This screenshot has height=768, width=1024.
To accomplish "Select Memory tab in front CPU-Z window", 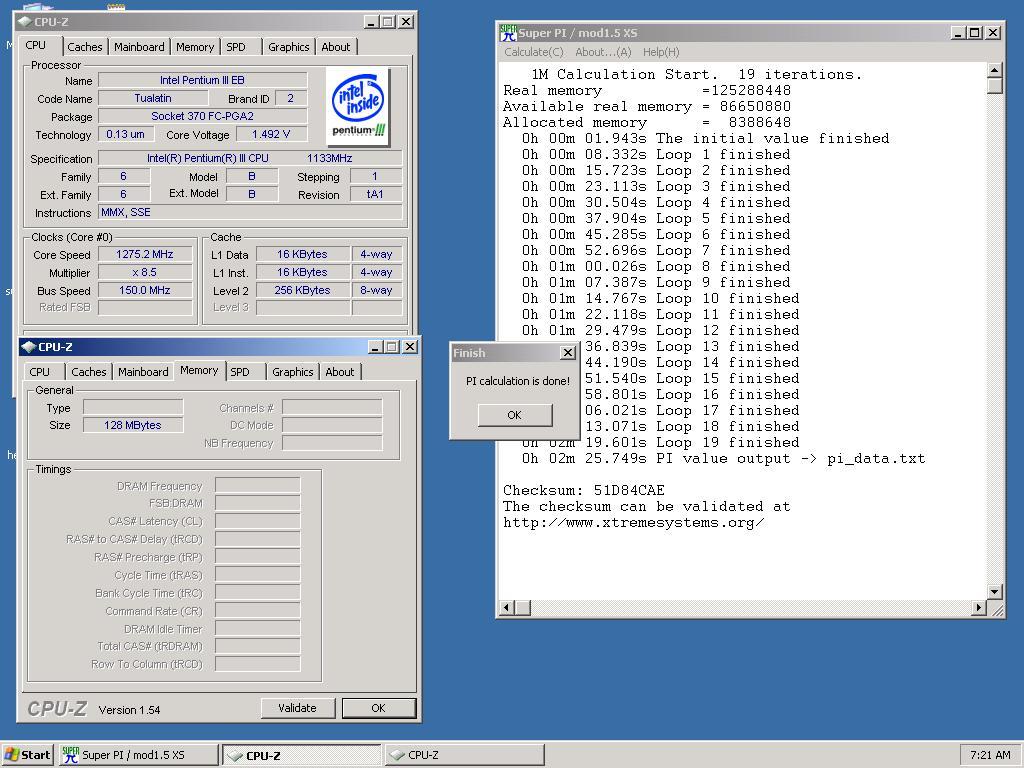I will click(199, 370).
